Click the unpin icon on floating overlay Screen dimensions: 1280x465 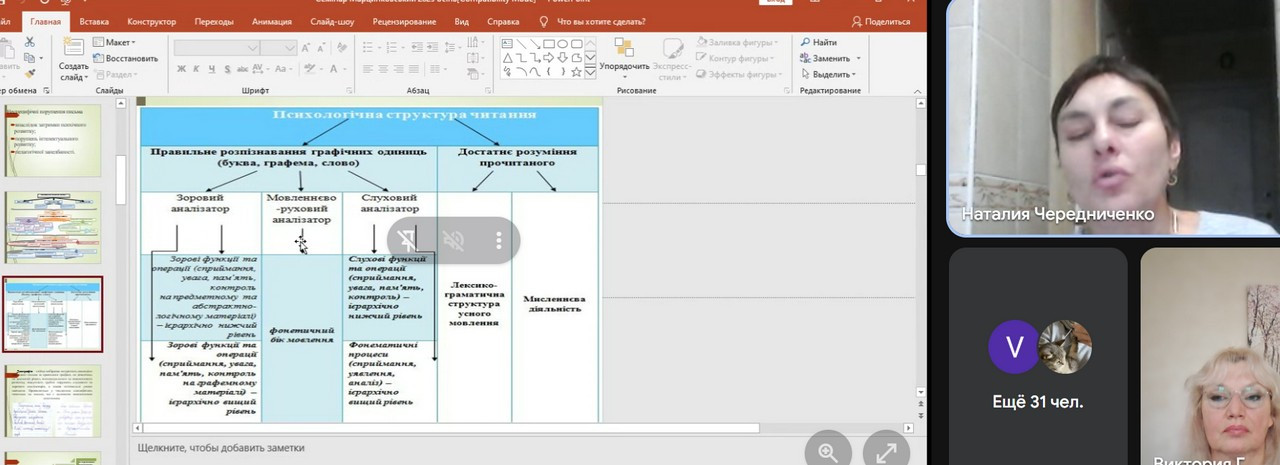tap(406, 240)
